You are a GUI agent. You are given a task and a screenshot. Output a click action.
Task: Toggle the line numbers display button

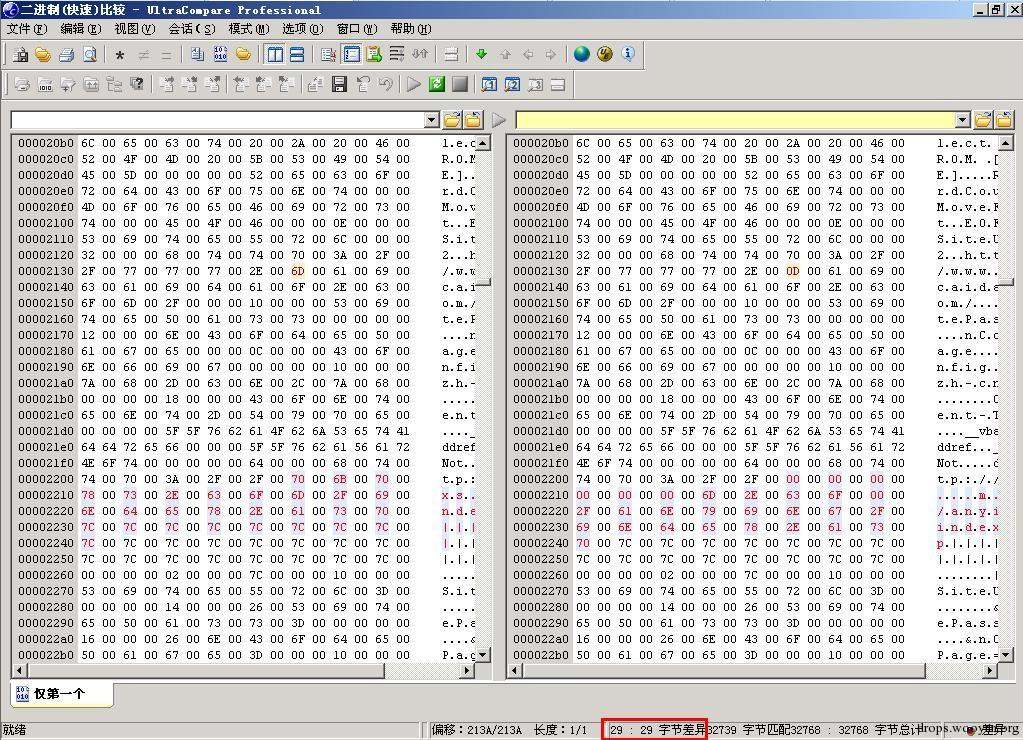click(x=351, y=54)
